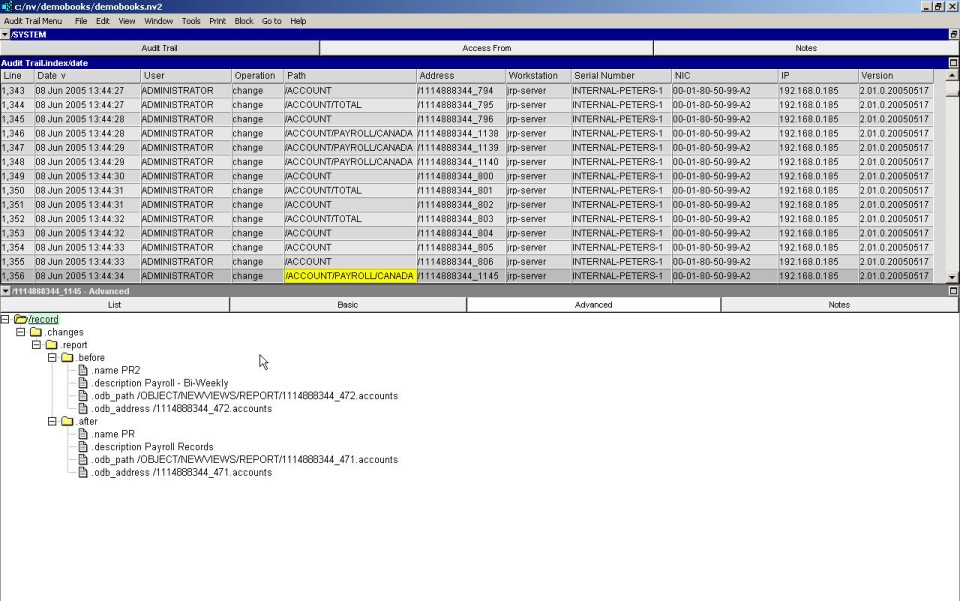
Task: Switch to the Access From tab
Action: coord(486,48)
